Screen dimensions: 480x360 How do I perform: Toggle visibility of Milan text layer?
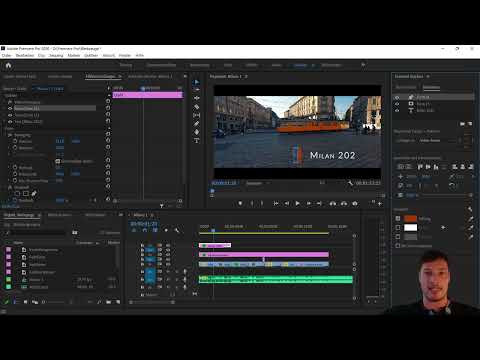click(397, 110)
